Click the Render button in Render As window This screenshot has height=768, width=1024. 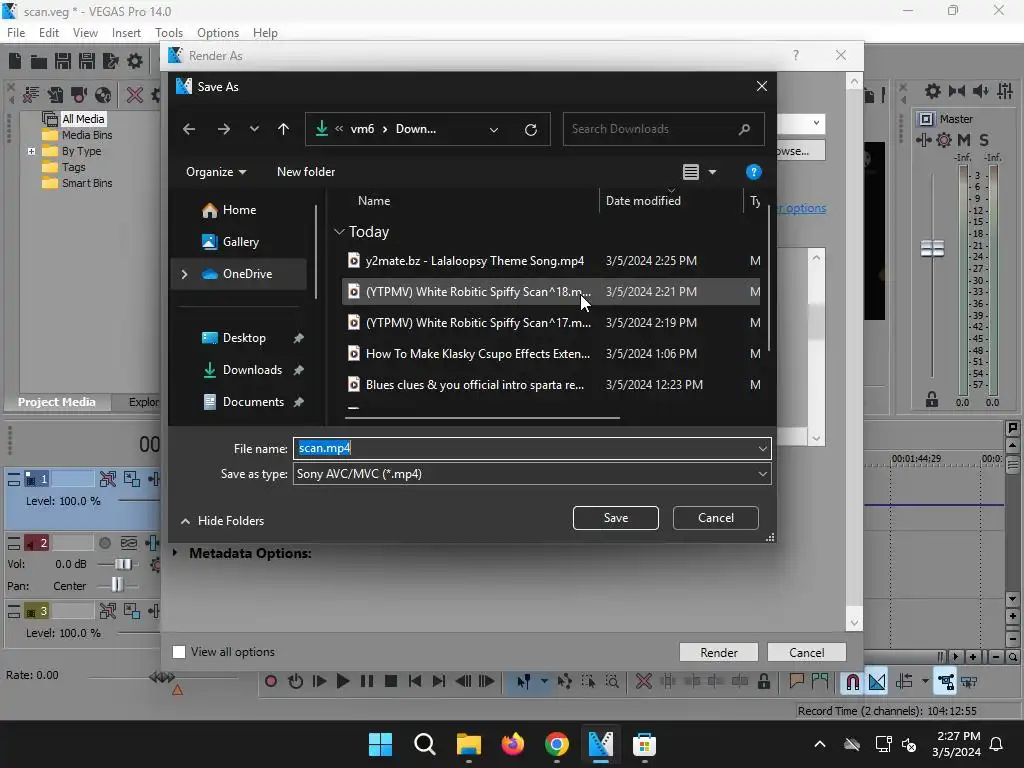[x=718, y=652]
